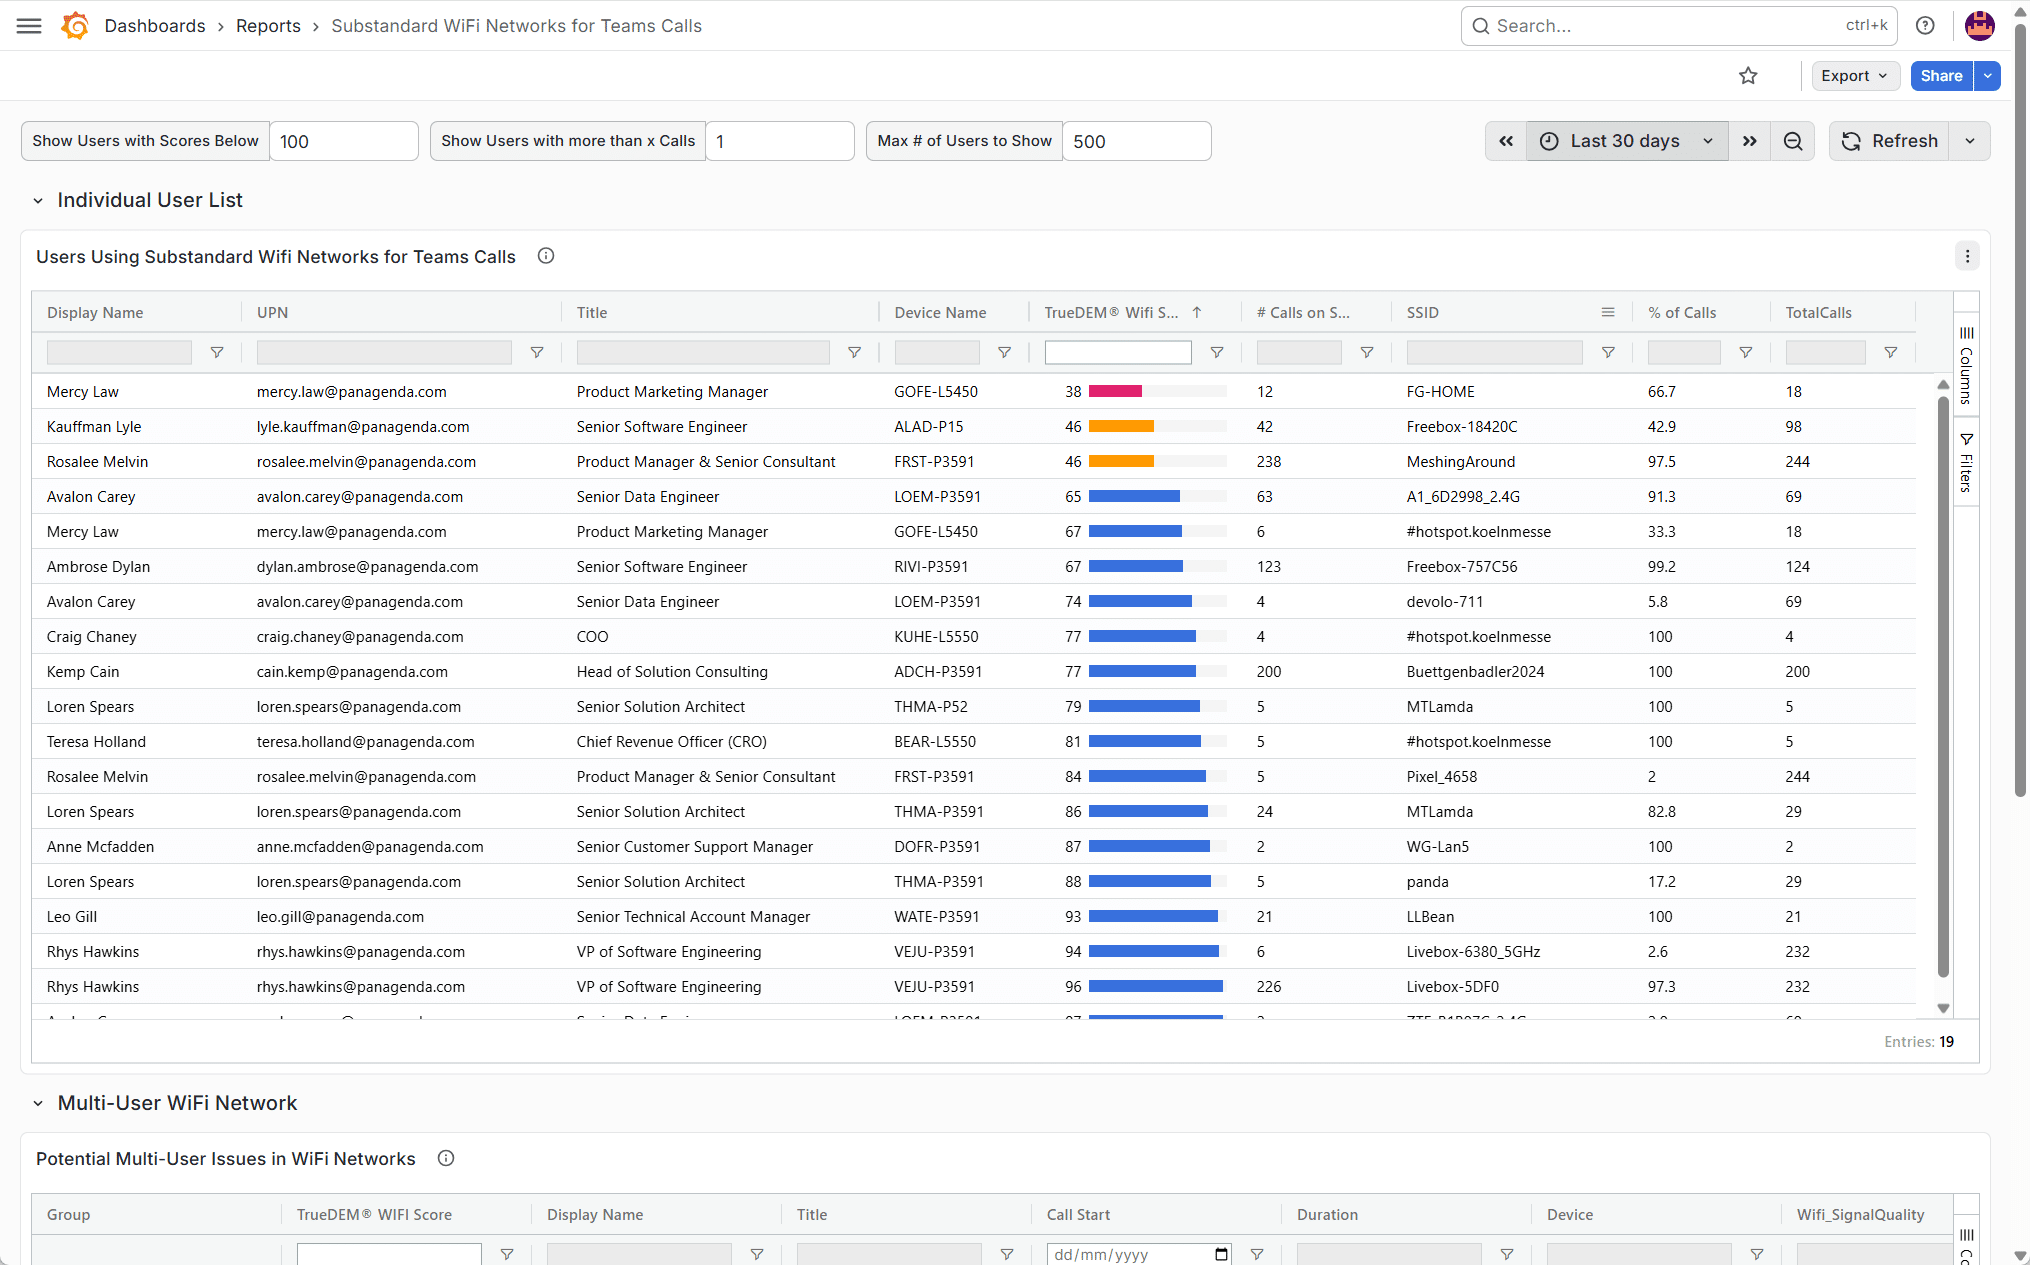
Task: Open TotalCalls column filter icon
Action: tap(1891, 352)
